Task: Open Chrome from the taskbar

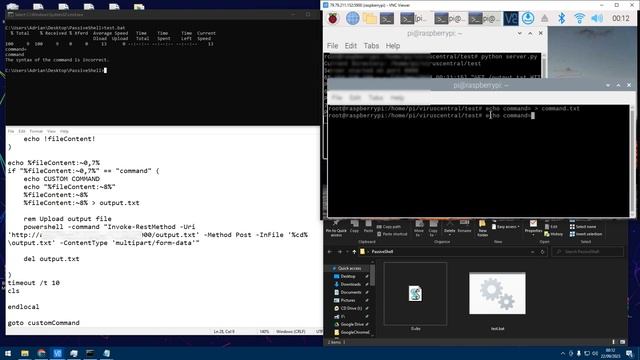Action: (x=41, y=353)
